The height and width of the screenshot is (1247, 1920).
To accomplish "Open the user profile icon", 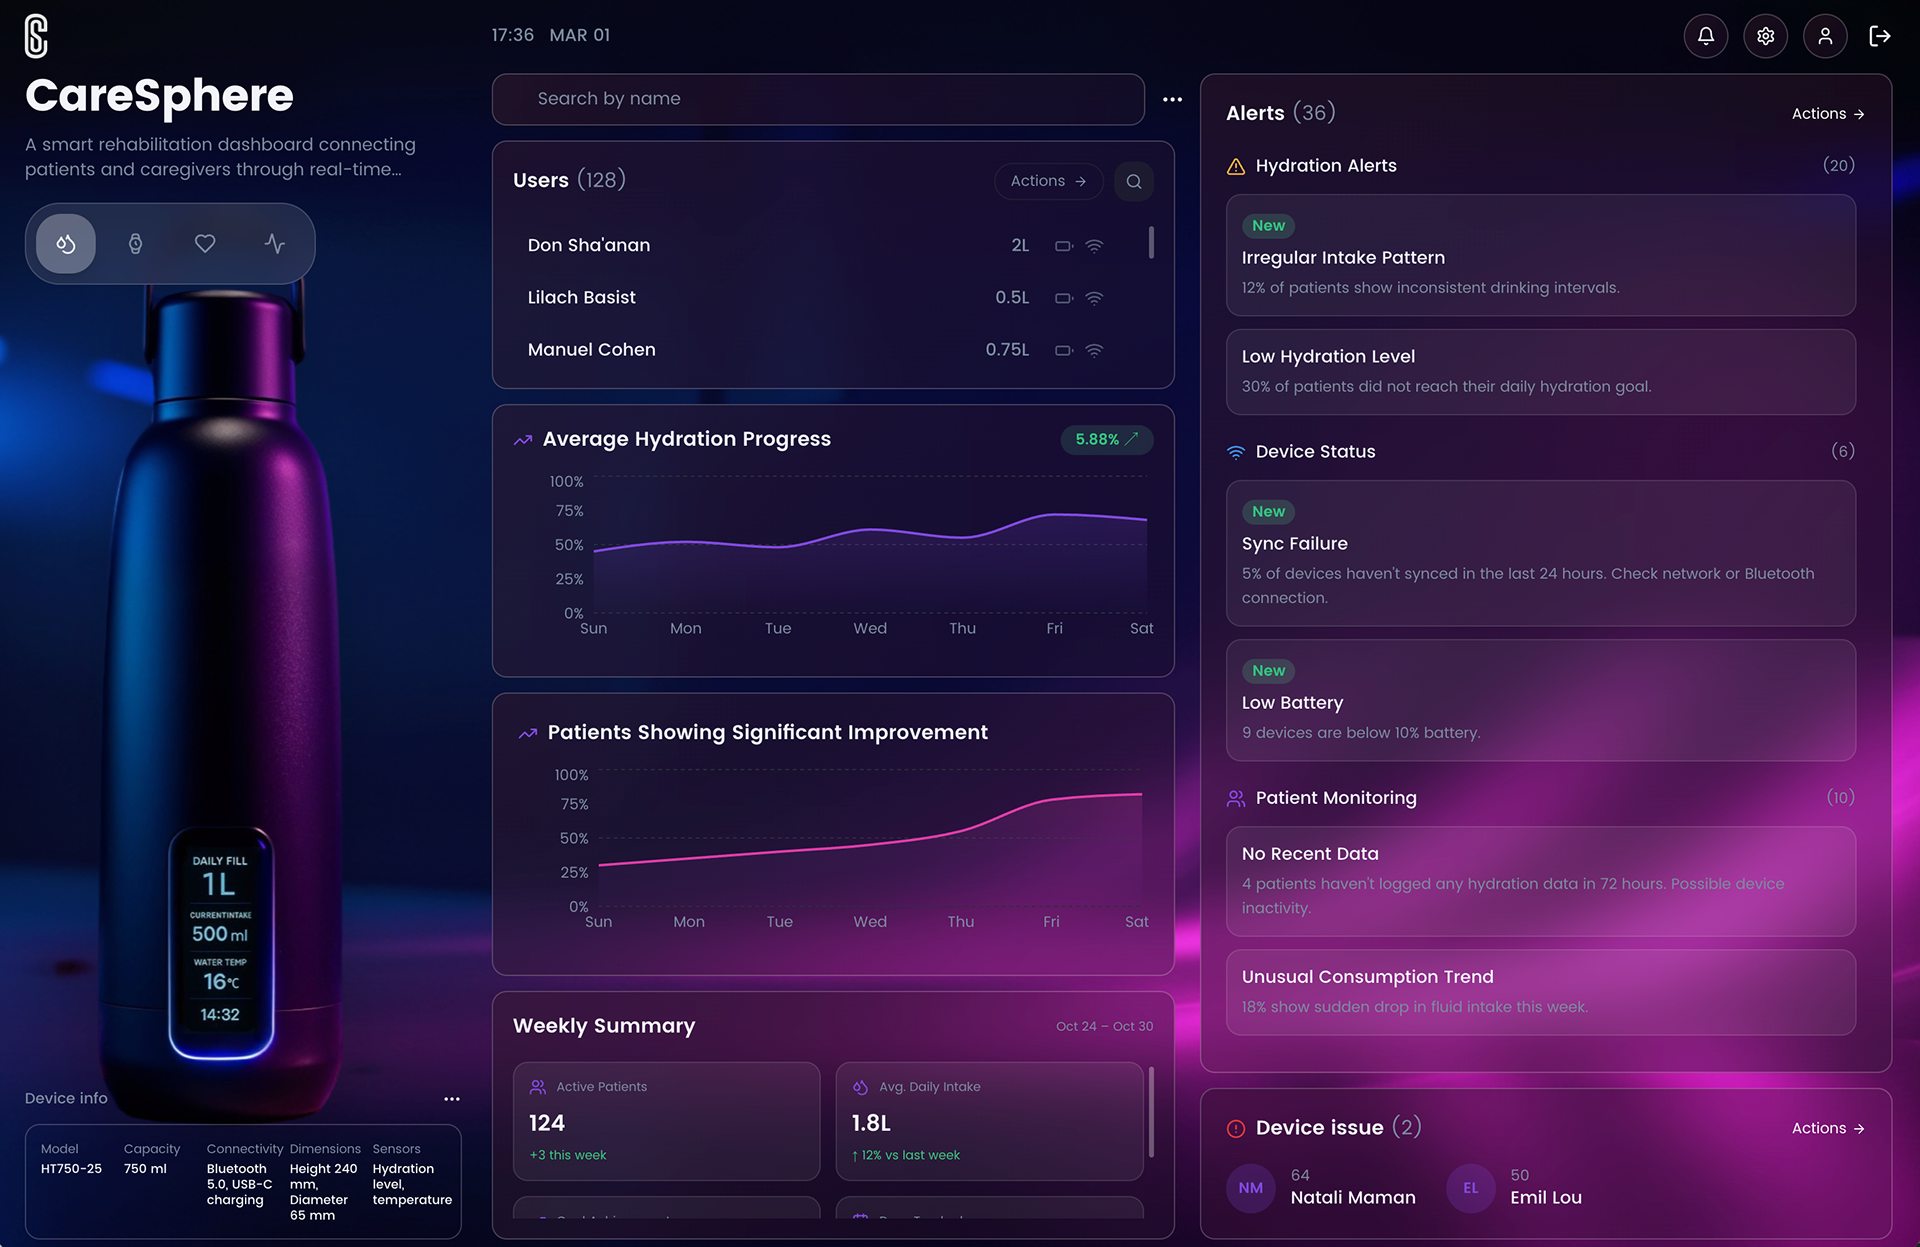I will point(1825,36).
